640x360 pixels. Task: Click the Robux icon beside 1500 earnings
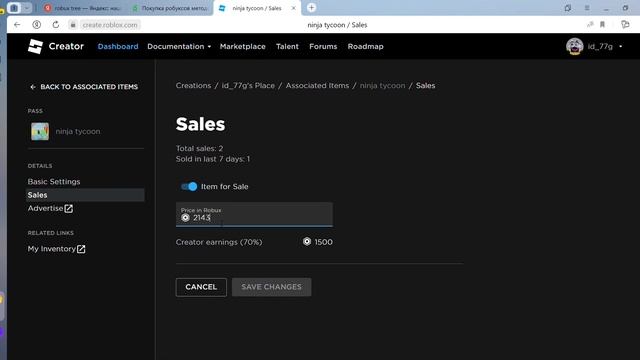click(307, 242)
